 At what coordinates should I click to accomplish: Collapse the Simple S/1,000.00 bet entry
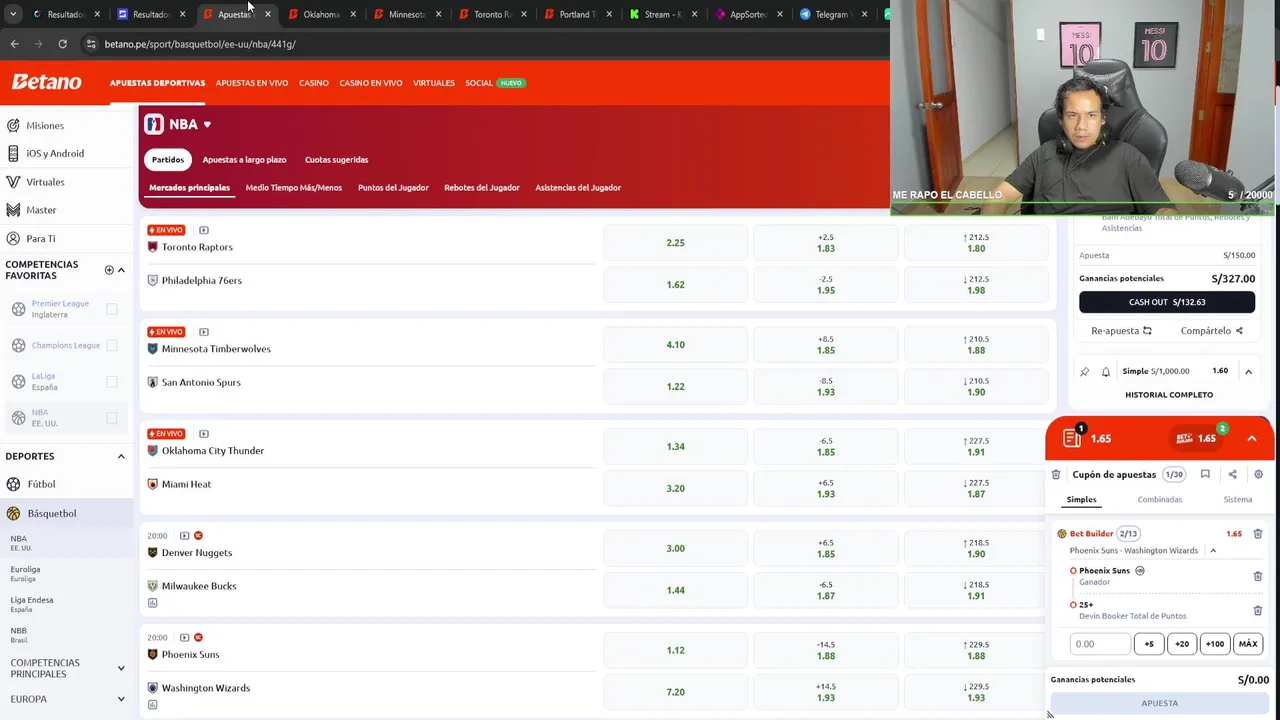coord(1248,372)
